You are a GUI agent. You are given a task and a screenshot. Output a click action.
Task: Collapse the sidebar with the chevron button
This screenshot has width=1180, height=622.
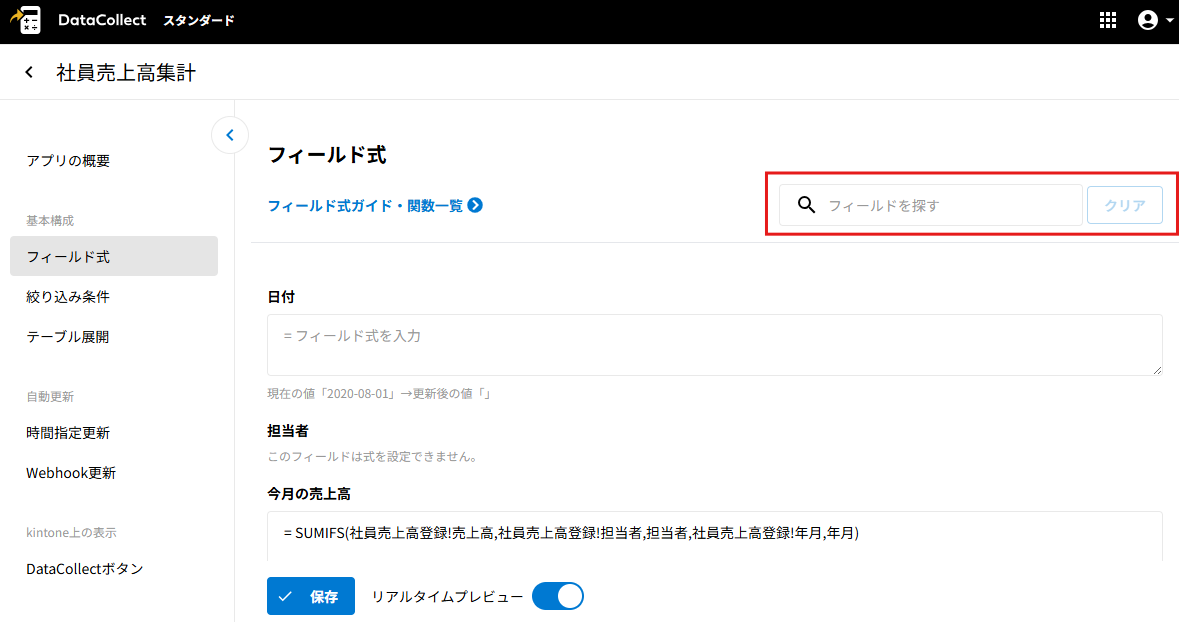tap(230, 135)
